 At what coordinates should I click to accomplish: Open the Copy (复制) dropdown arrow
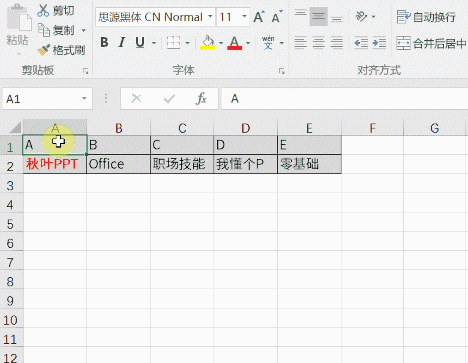pyautogui.click(x=84, y=30)
